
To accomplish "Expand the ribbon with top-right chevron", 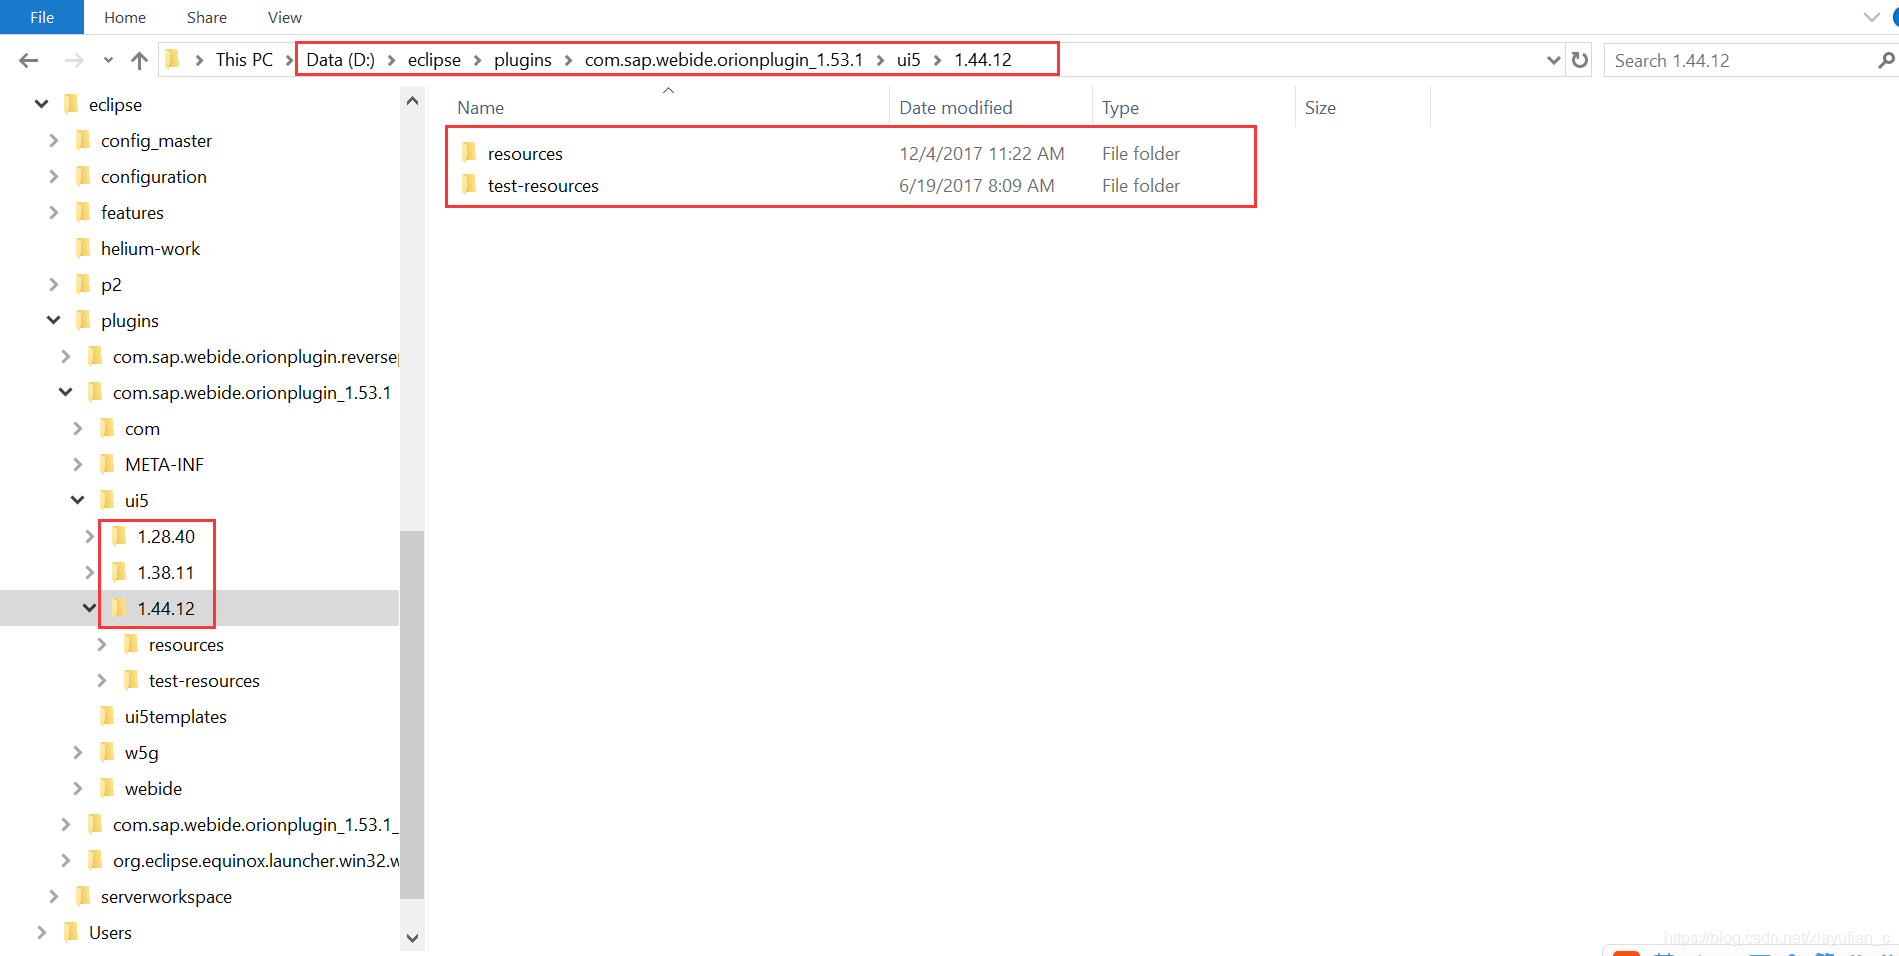I will click(1872, 17).
